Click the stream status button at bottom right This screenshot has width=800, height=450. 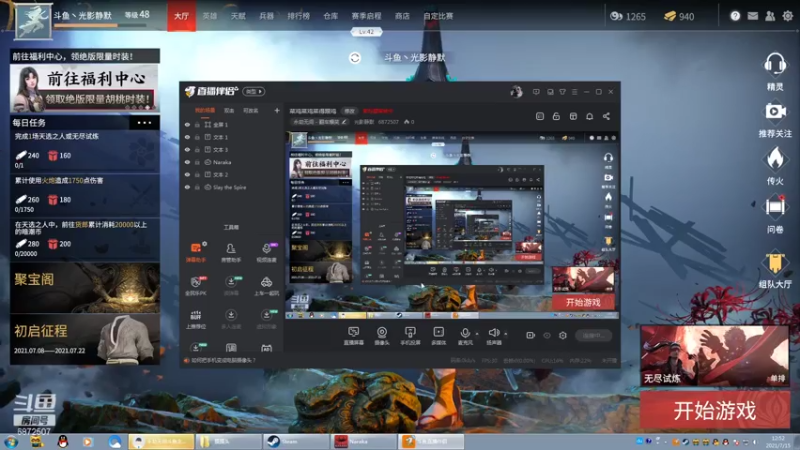click(593, 335)
